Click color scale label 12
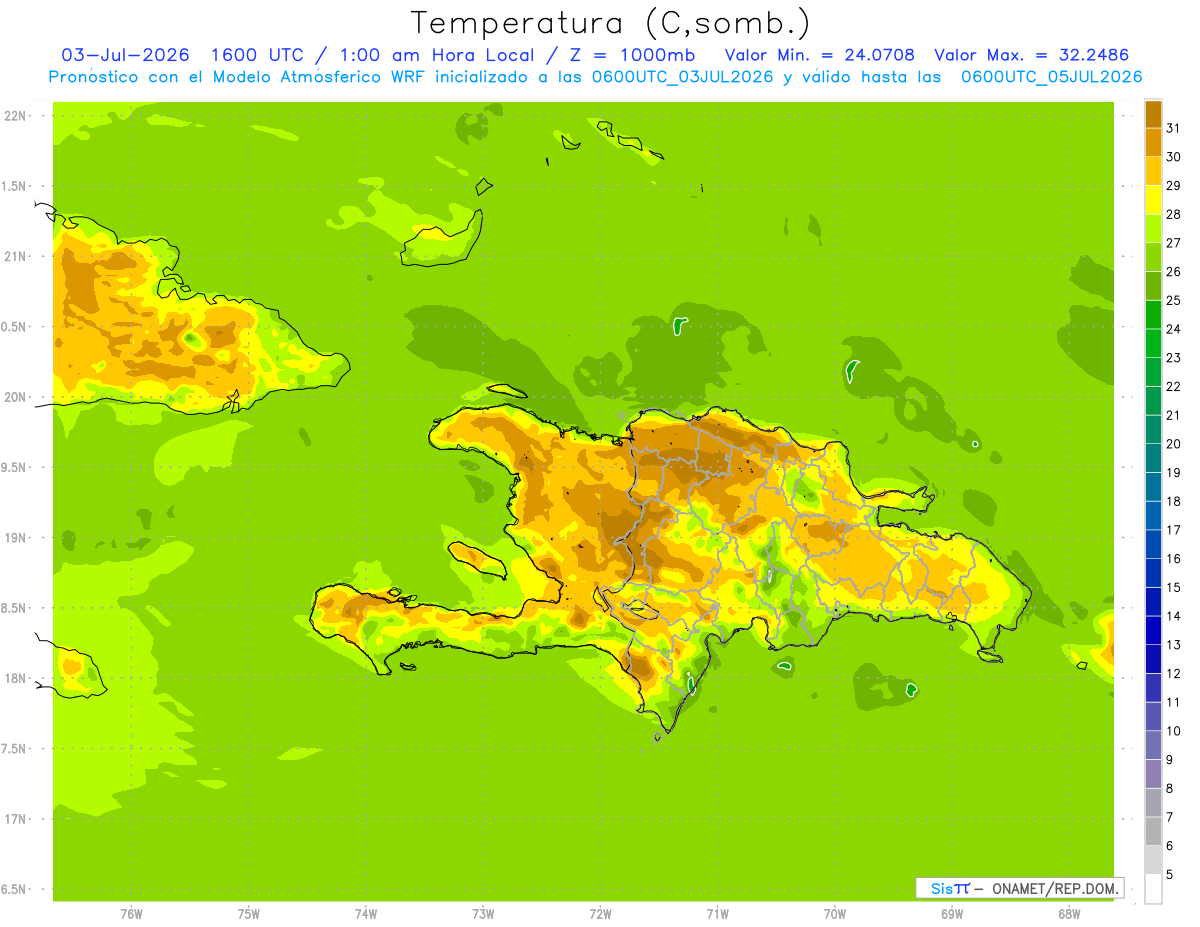 [1174, 674]
